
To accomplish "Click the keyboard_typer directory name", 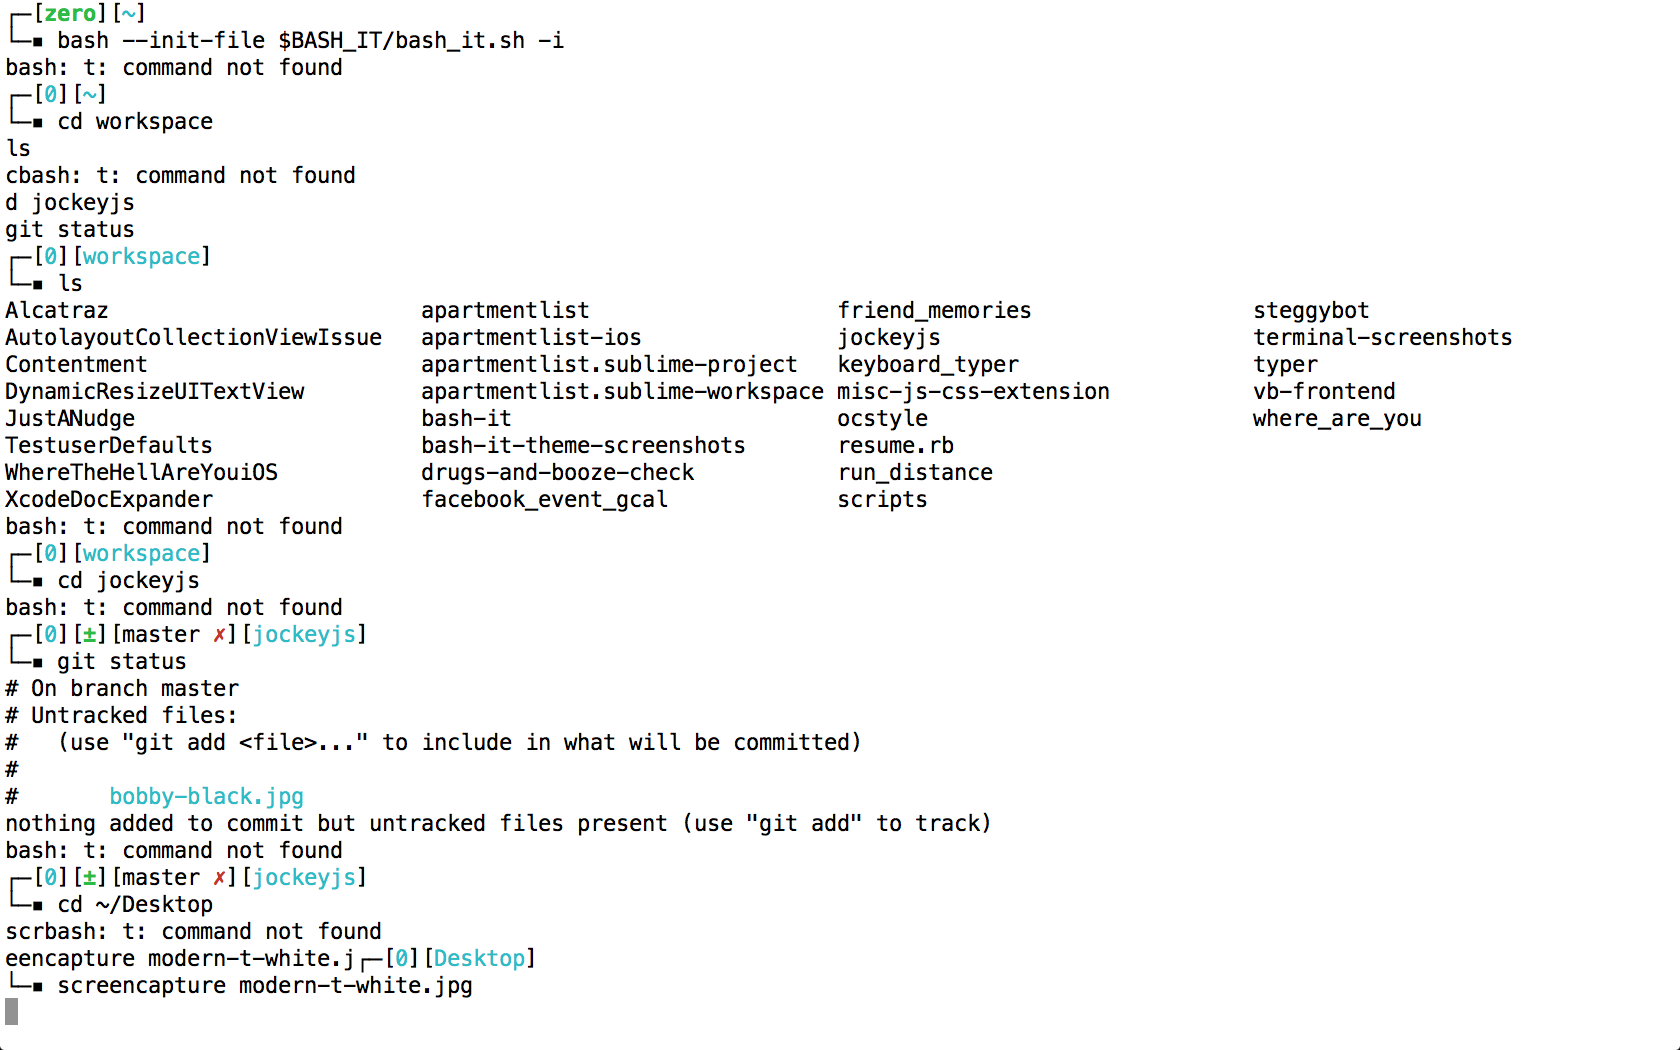I will click(x=928, y=365).
